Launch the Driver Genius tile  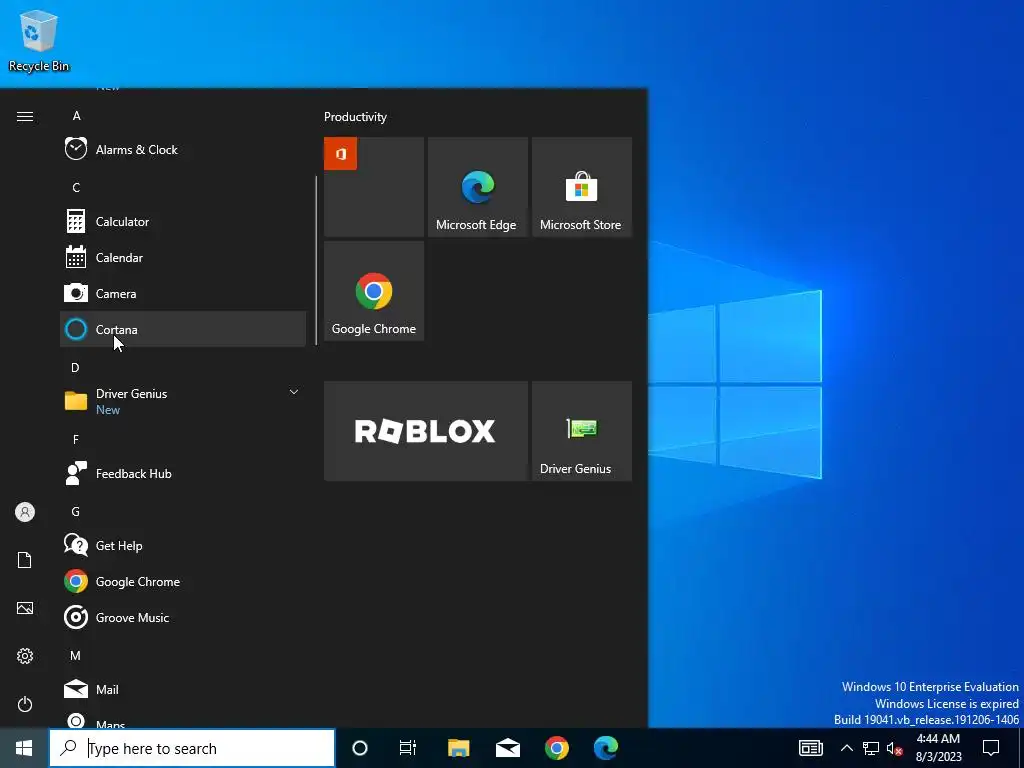tap(581, 431)
